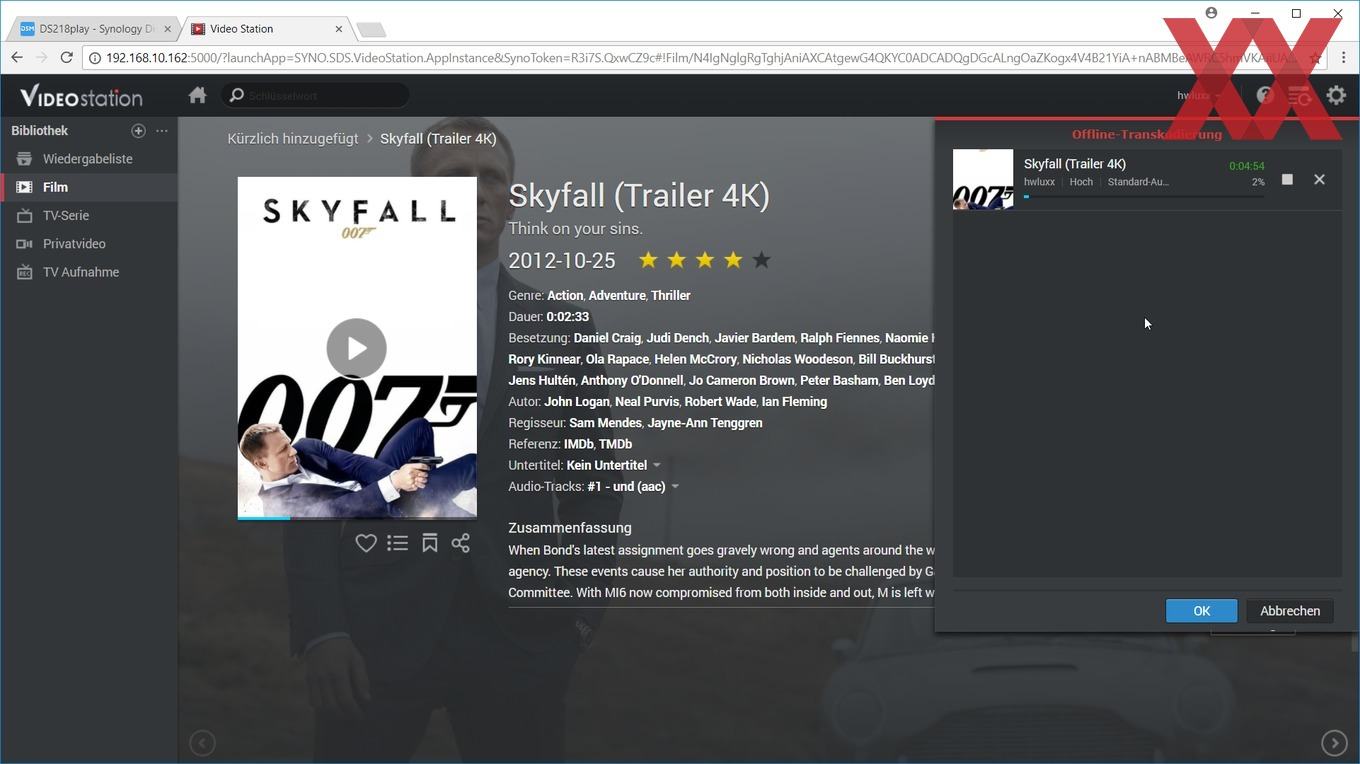Go to next movie arrow

(x=1334, y=743)
